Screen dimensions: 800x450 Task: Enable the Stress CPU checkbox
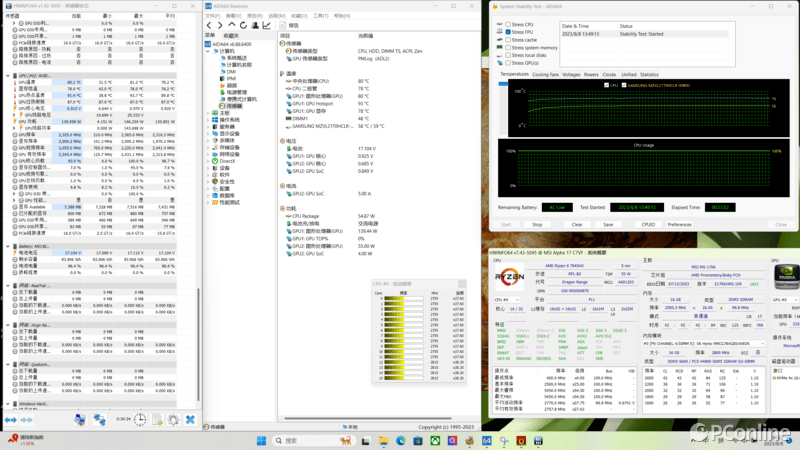[508, 24]
